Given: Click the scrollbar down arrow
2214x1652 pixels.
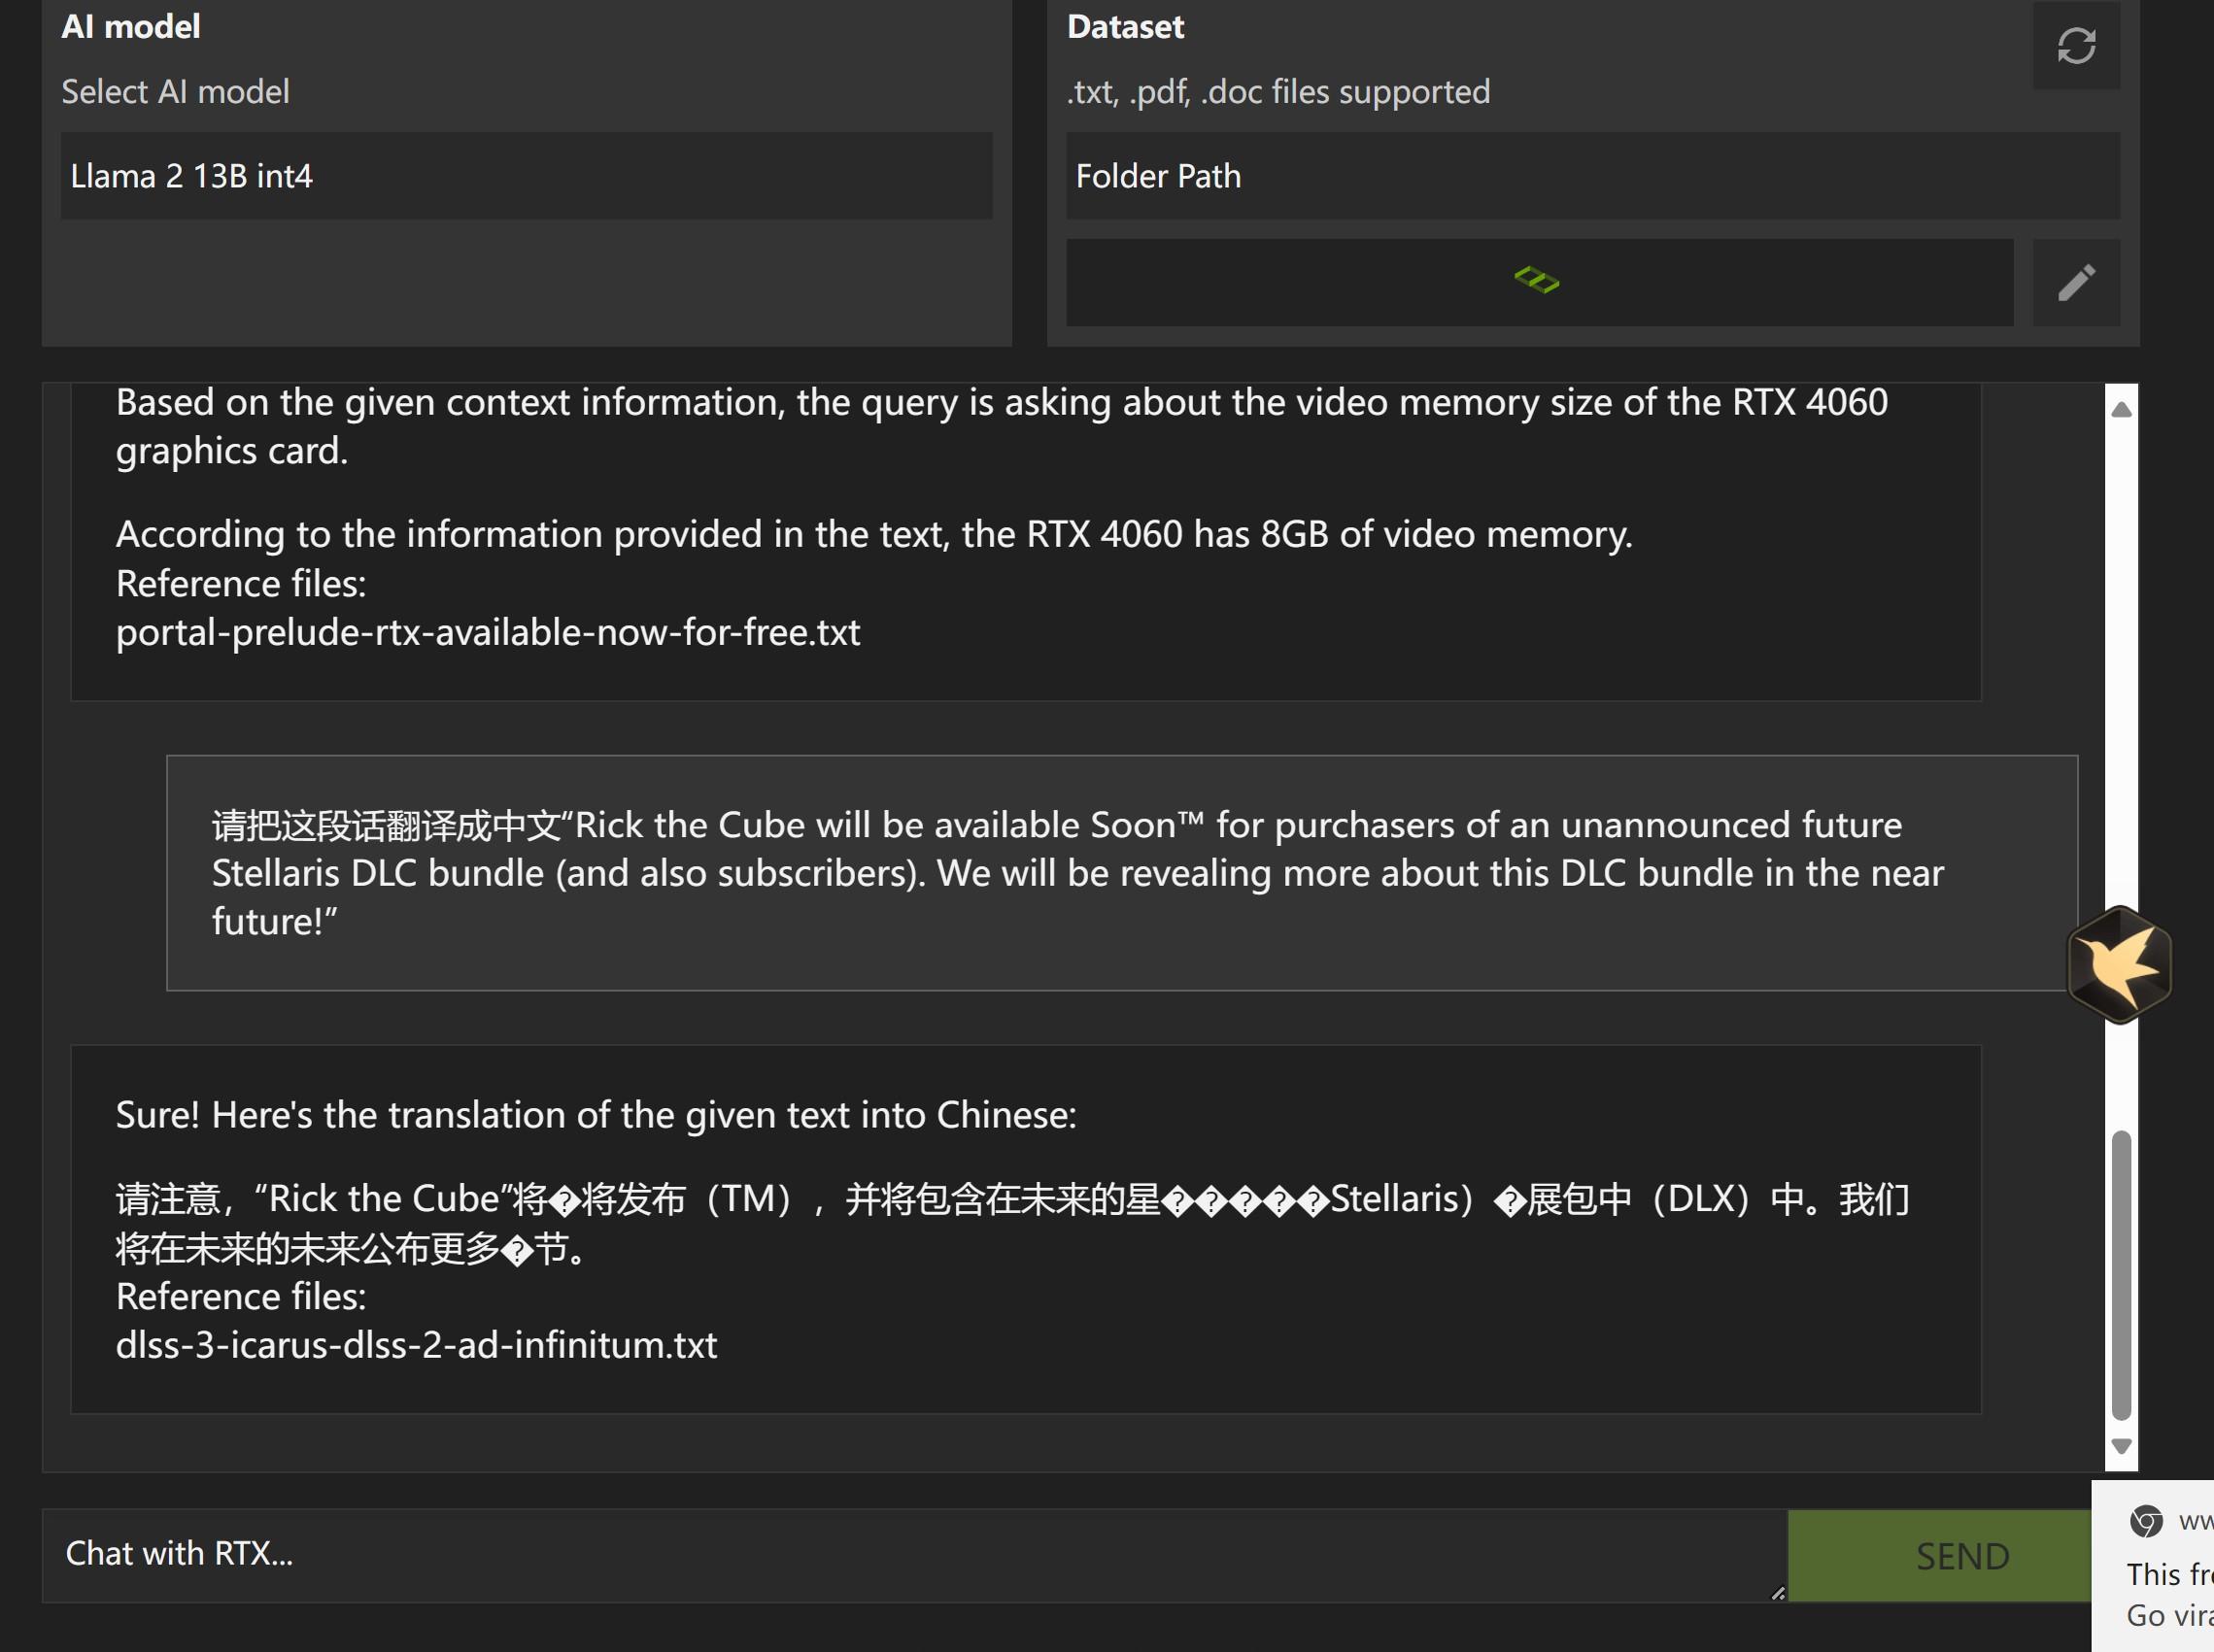Looking at the screenshot, I should point(2121,1445).
